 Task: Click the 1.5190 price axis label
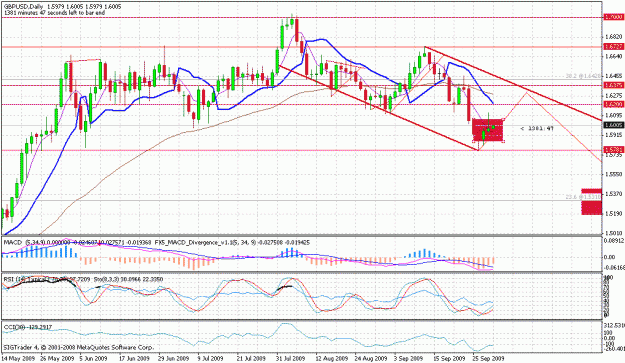click(613, 214)
